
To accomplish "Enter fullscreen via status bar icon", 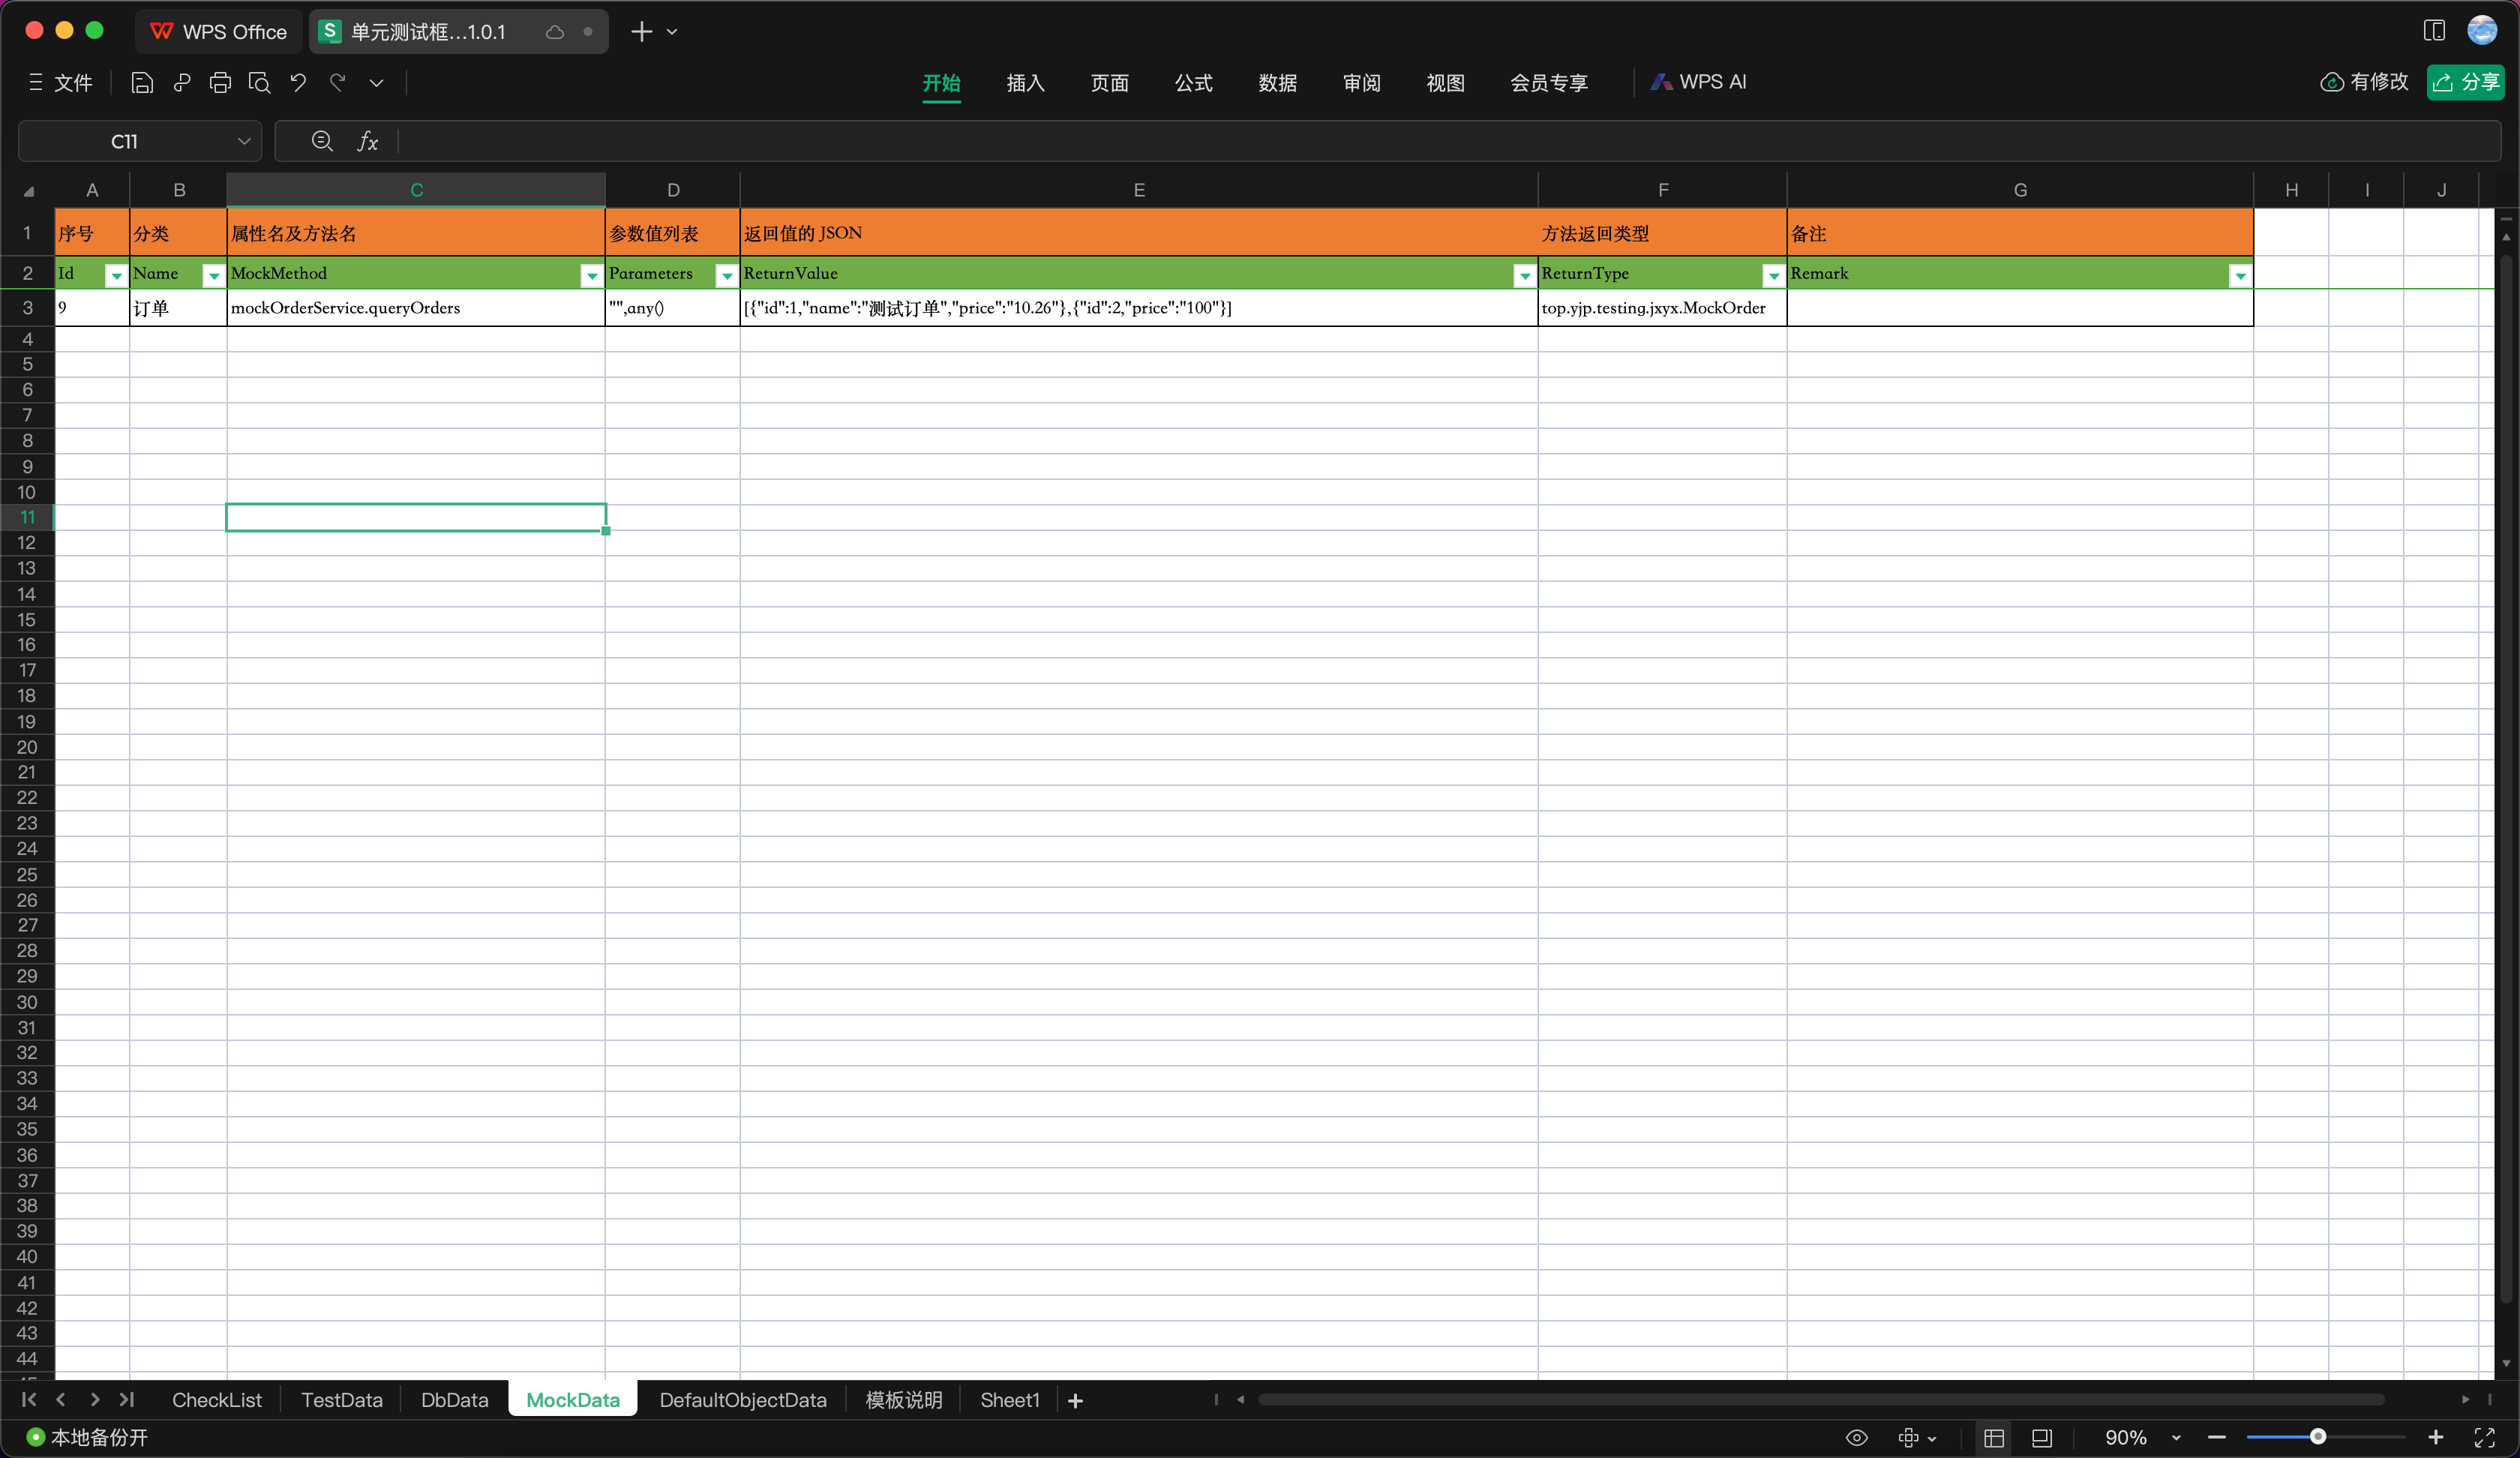I will click(x=2484, y=1437).
